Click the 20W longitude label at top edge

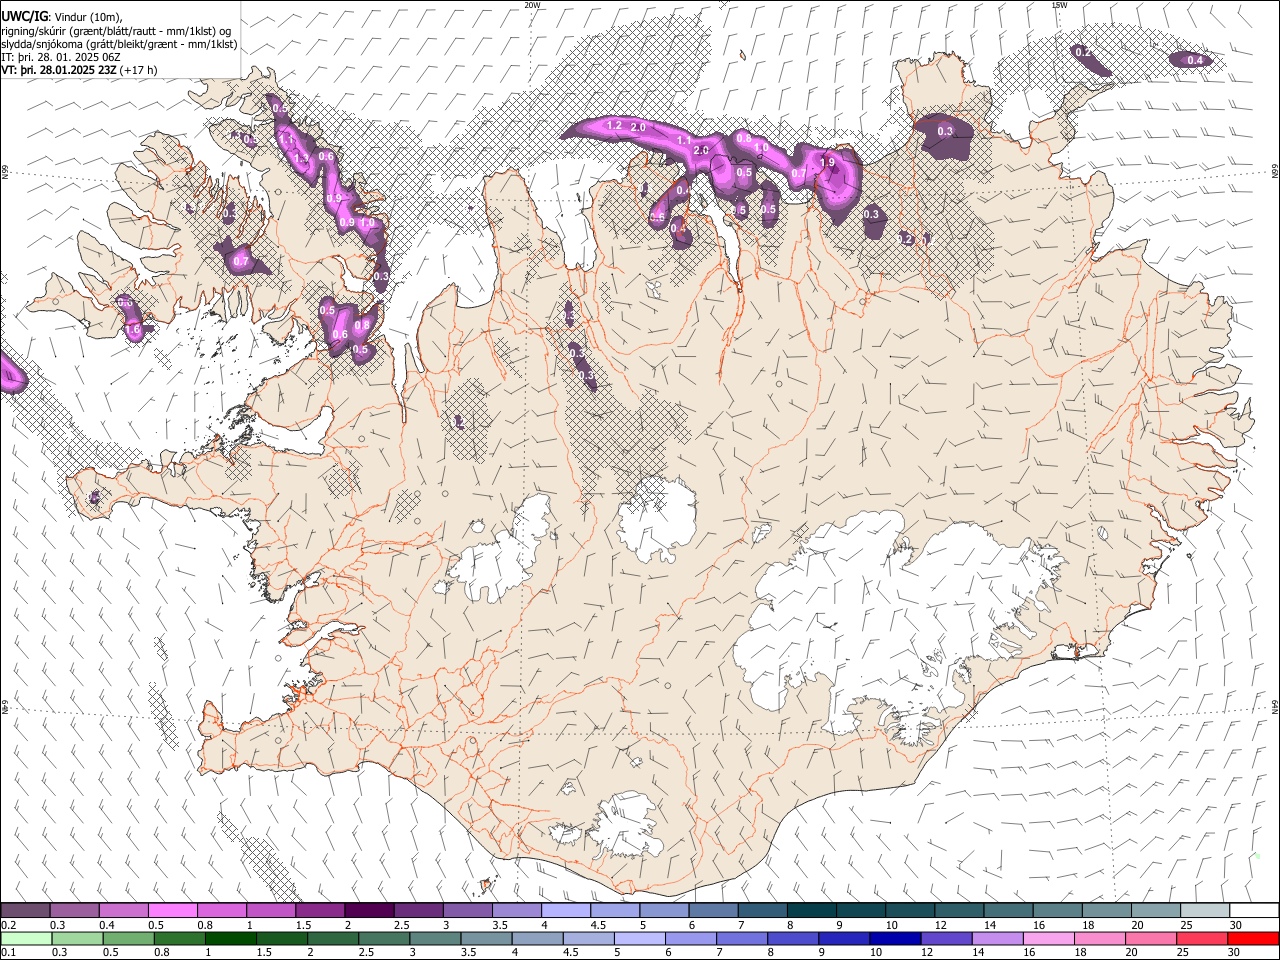[x=532, y=5]
